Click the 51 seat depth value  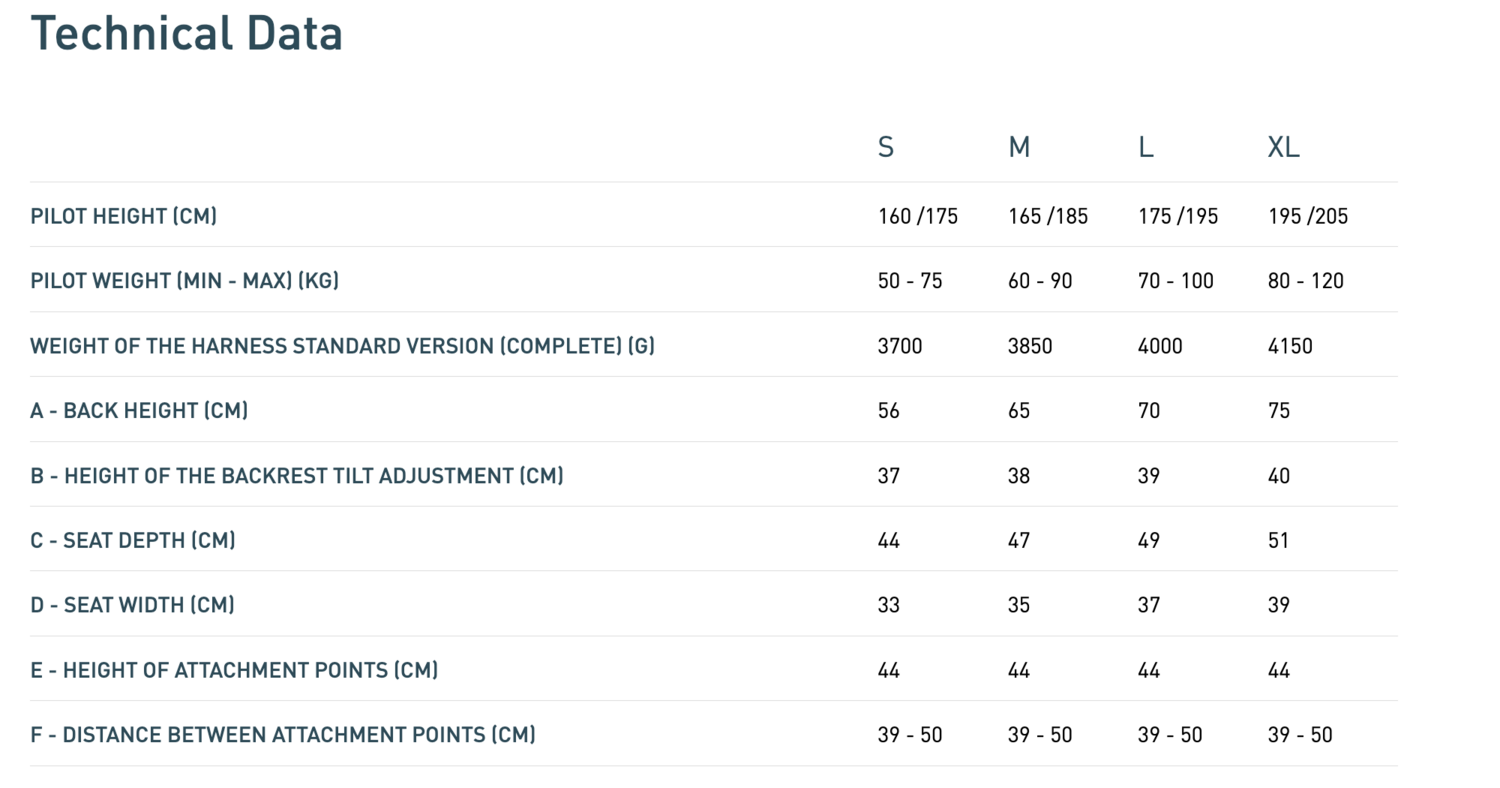coord(1278,540)
